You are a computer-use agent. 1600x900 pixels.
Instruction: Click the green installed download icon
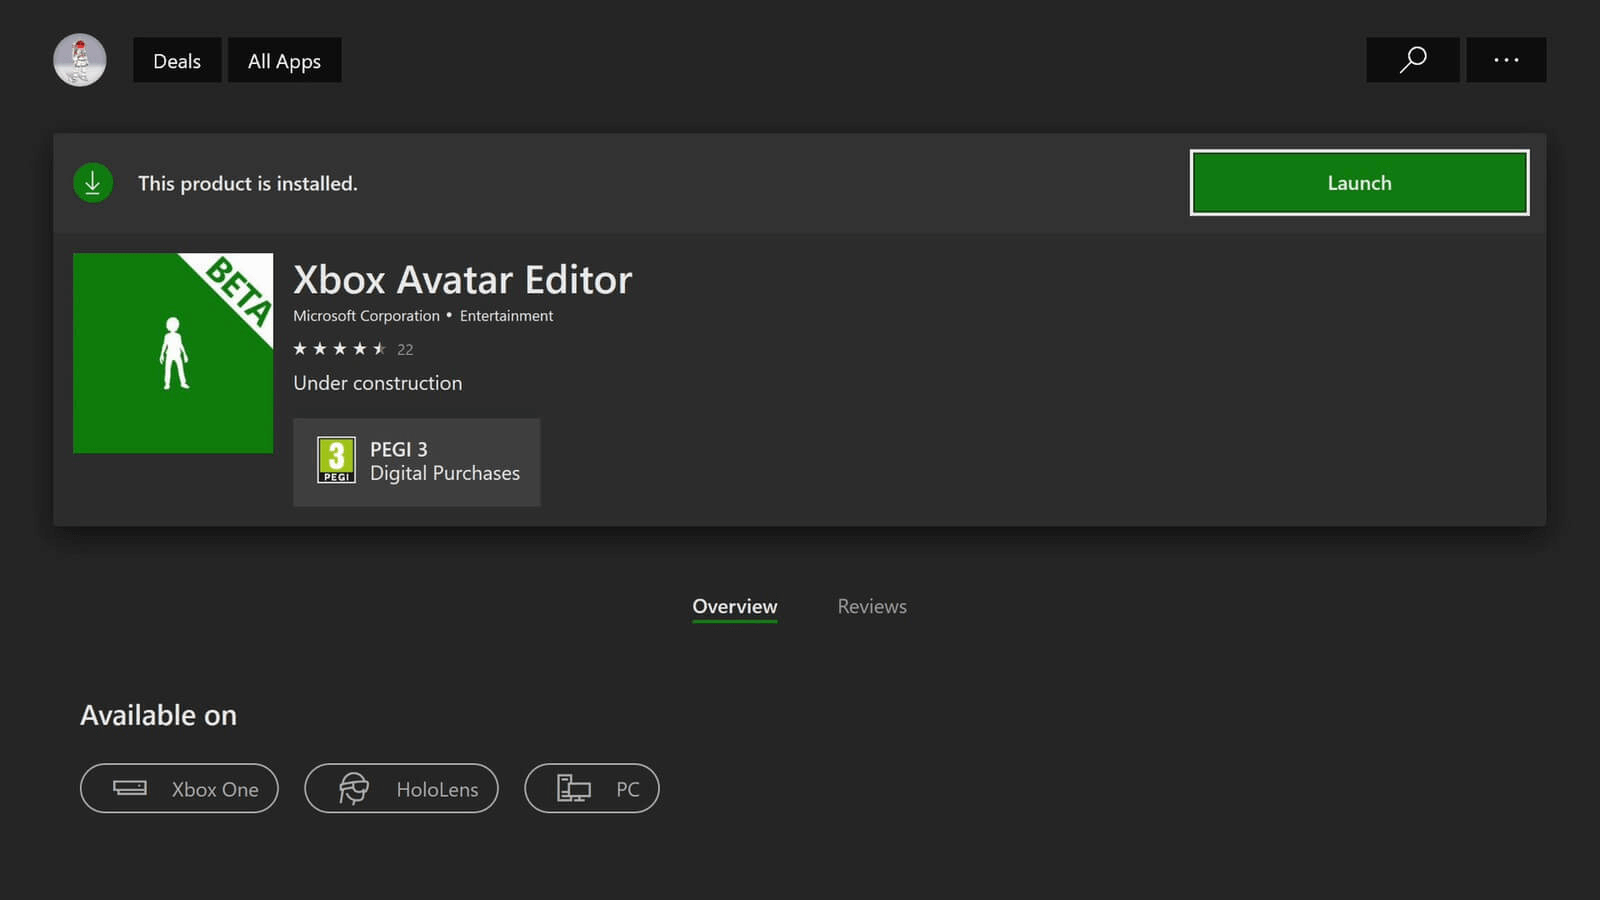tap(93, 183)
